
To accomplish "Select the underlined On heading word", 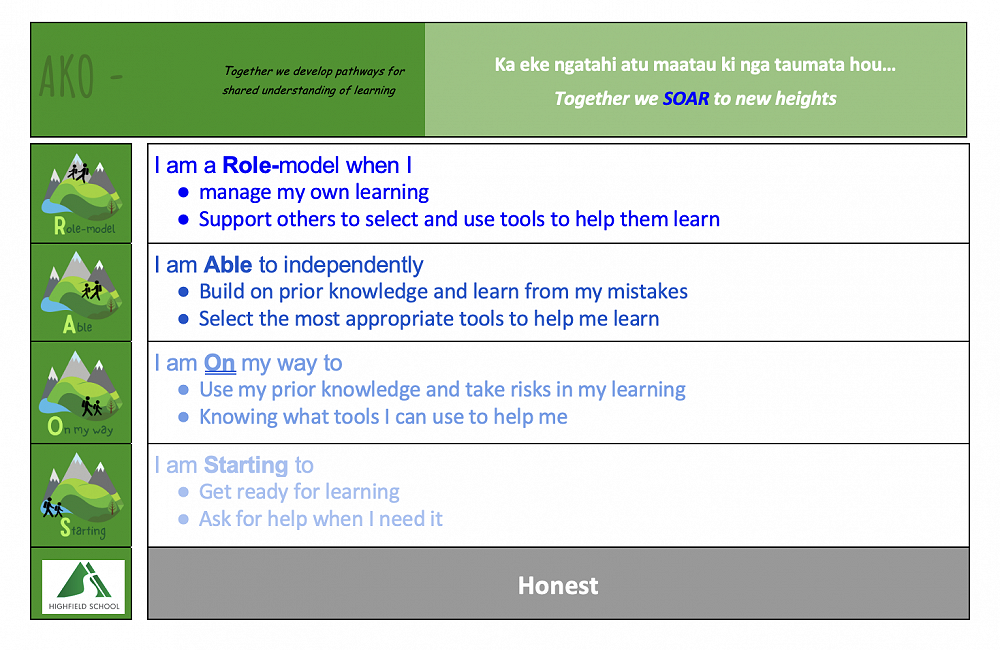I will click(219, 363).
